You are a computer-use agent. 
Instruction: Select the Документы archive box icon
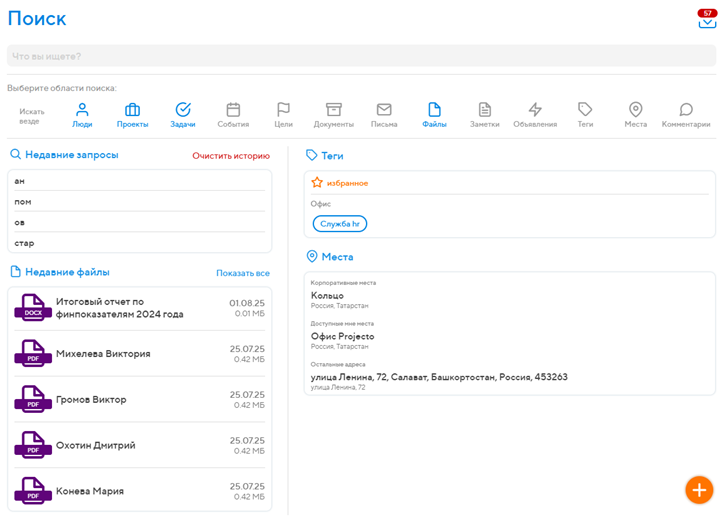pos(334,115)
